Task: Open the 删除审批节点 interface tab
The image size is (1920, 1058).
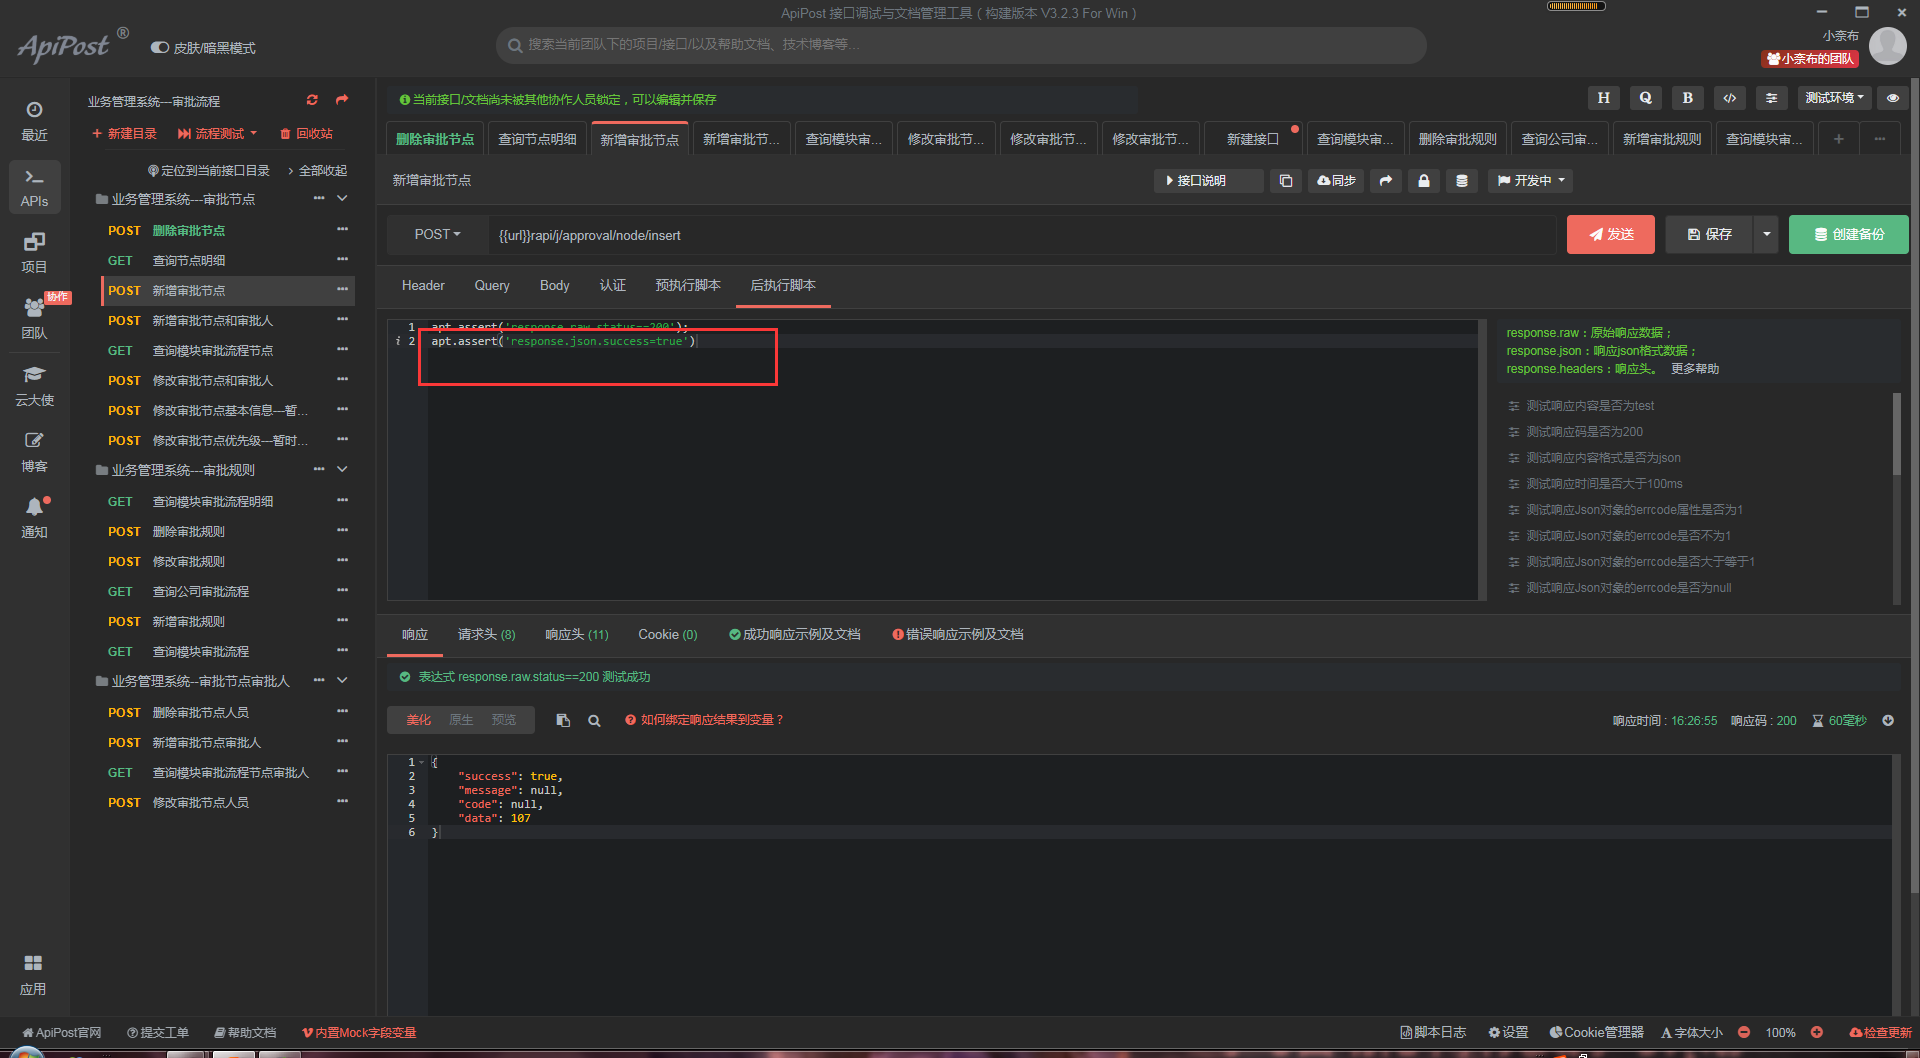Action: [x=435, y=140]
